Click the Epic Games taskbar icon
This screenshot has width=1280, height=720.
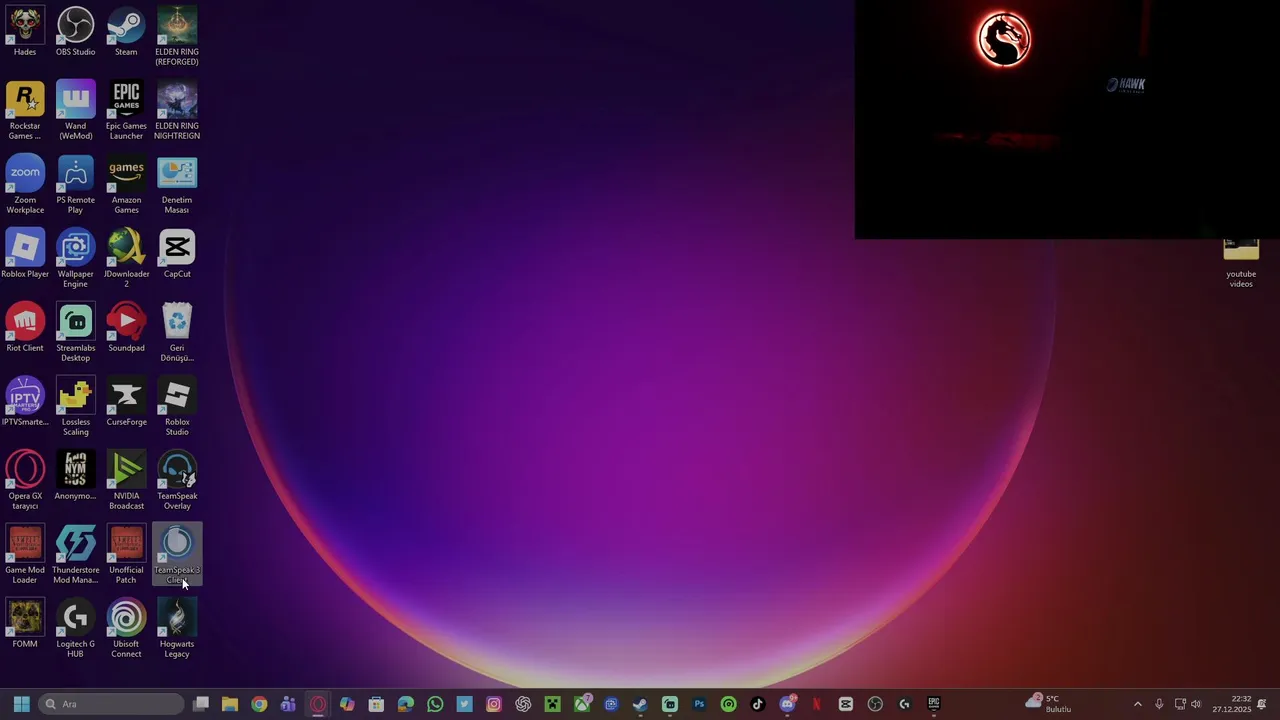click(934, 704)
